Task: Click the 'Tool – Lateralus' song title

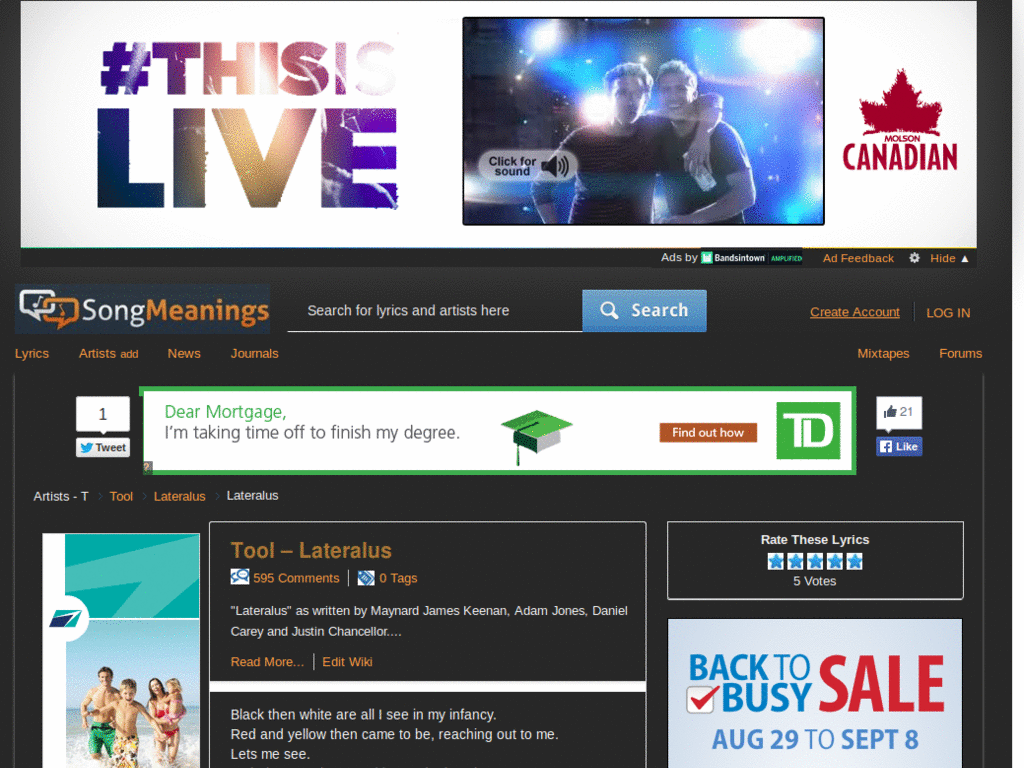Action: click(311, 551)
